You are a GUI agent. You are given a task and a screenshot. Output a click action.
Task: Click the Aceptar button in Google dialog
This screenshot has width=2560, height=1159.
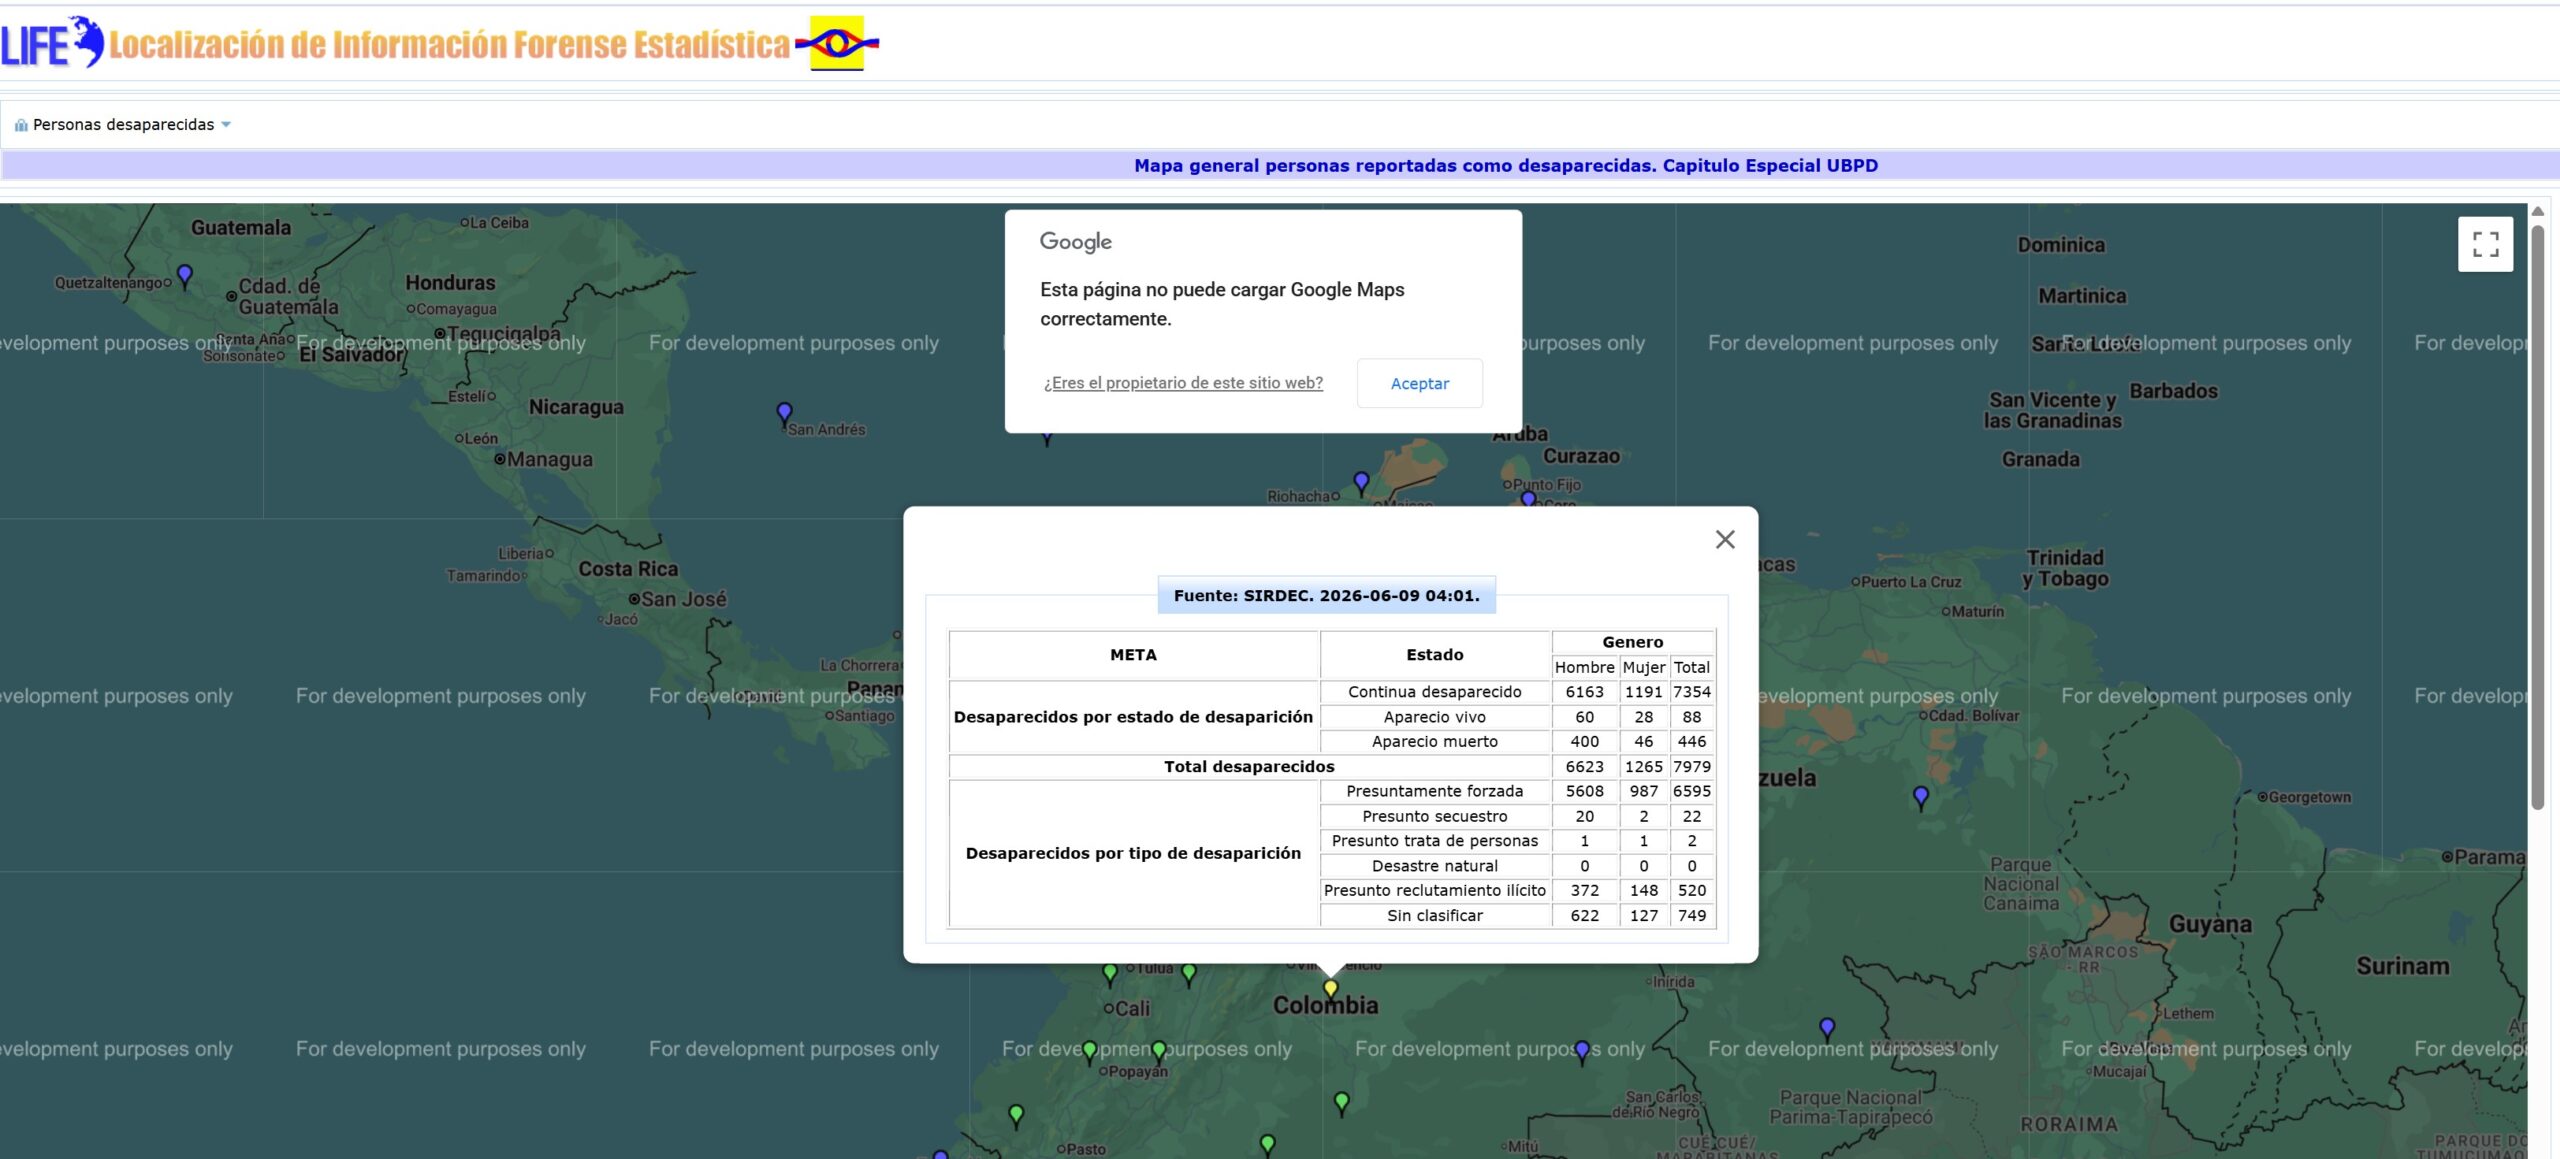(1419, 383)
